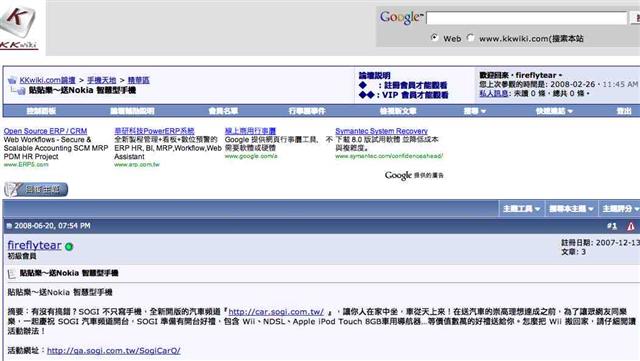Image resolution: width=640 pixels, height=361 pixels.
Task: Click the post status icon beside 2008-06-20
Action: pos(9,226)
